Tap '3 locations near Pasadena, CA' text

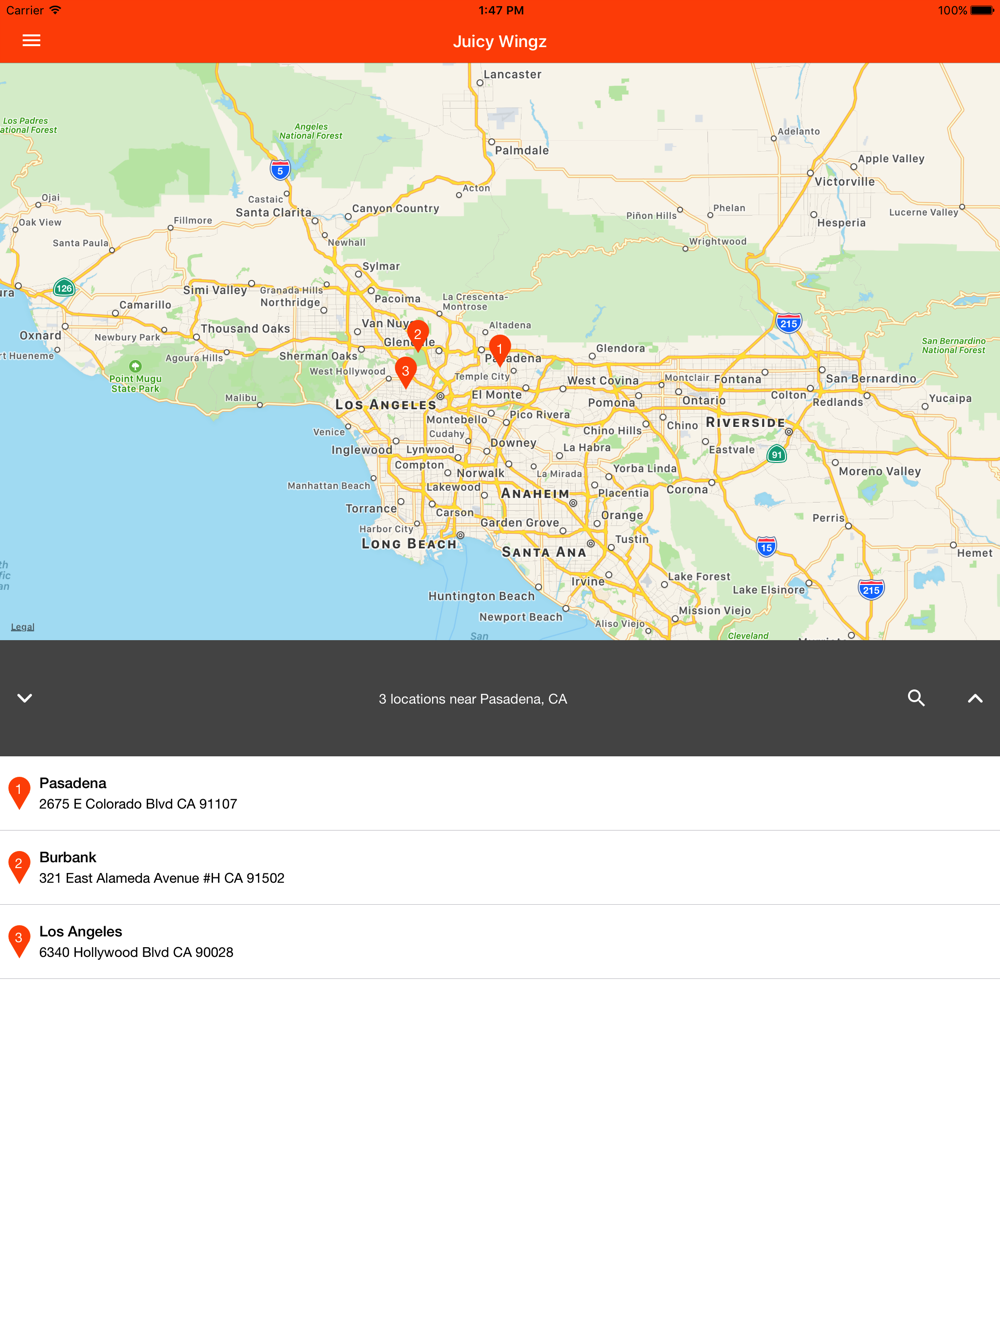(473, 699)
